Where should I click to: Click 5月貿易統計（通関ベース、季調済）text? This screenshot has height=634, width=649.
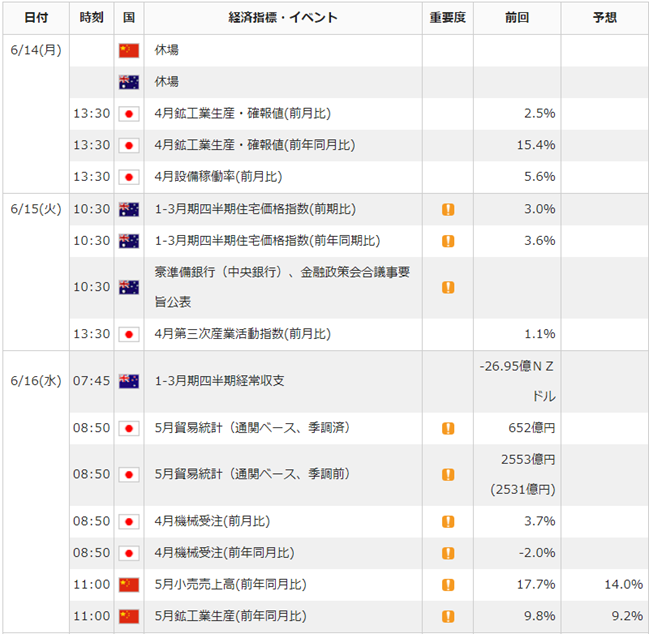click(x=252, y=428)
